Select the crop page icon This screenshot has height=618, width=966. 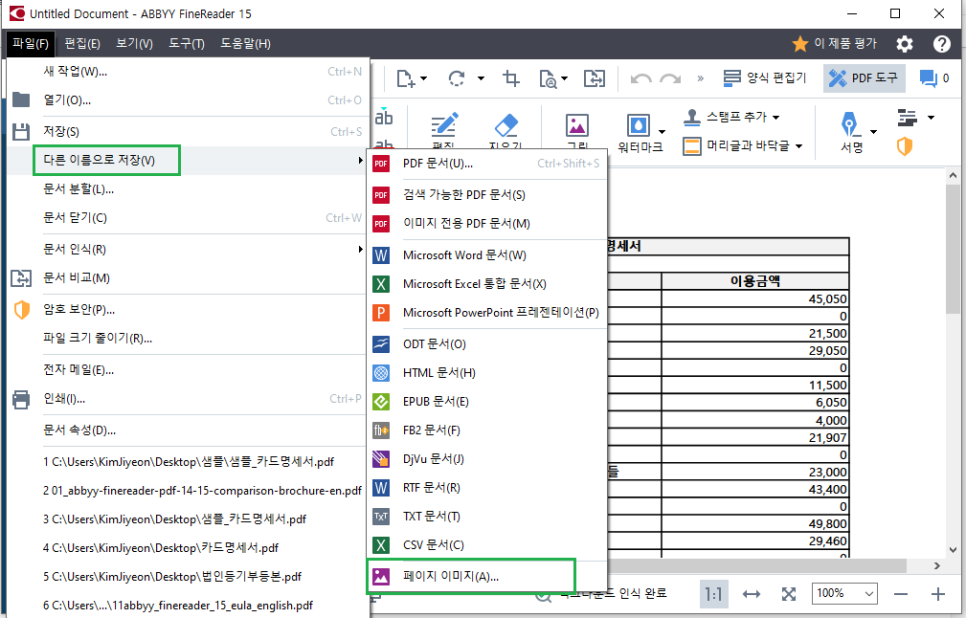[511, 78]
